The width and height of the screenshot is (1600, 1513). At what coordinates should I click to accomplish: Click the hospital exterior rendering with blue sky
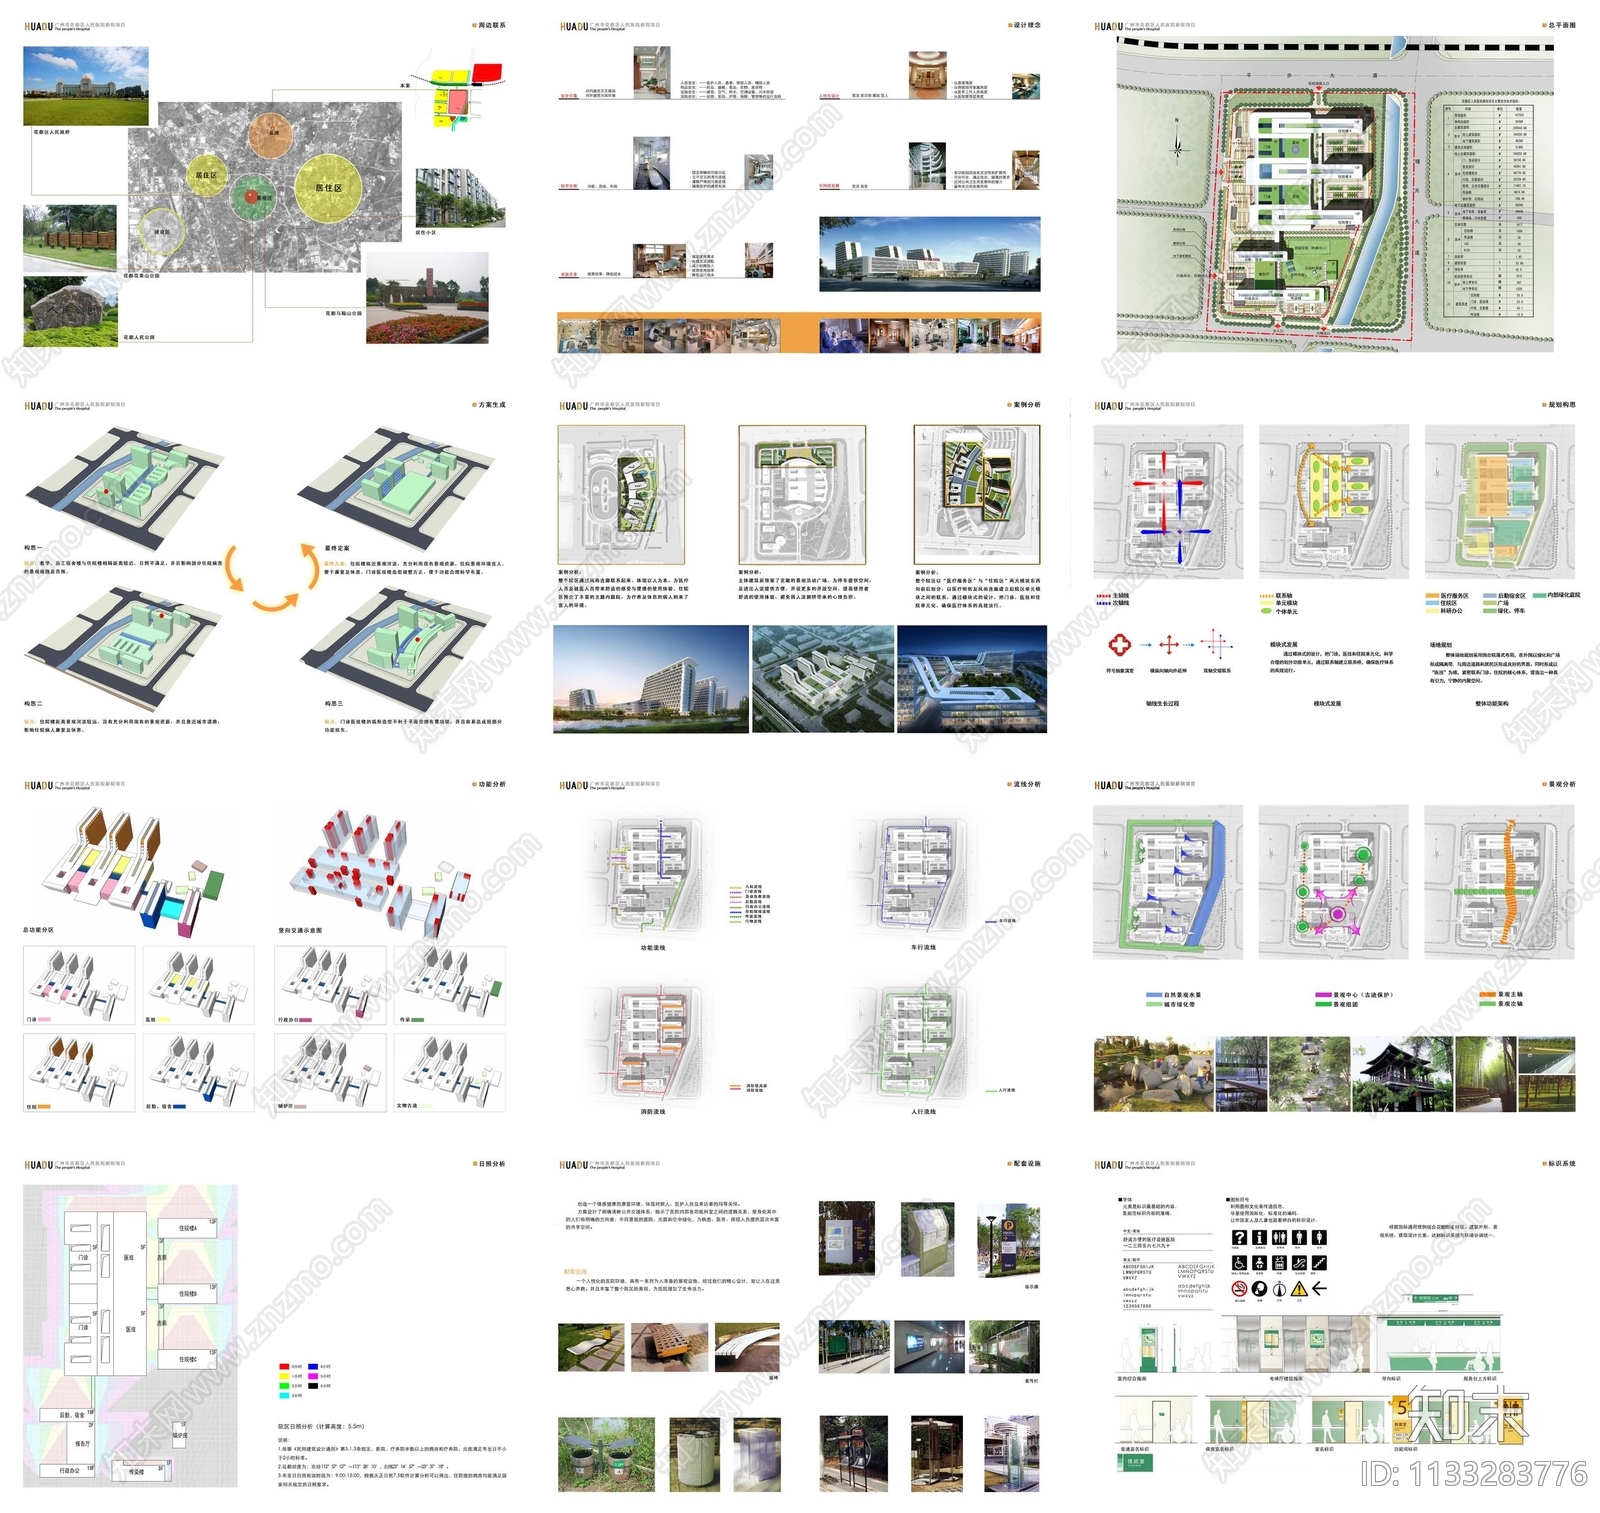(x=930, y=254)
